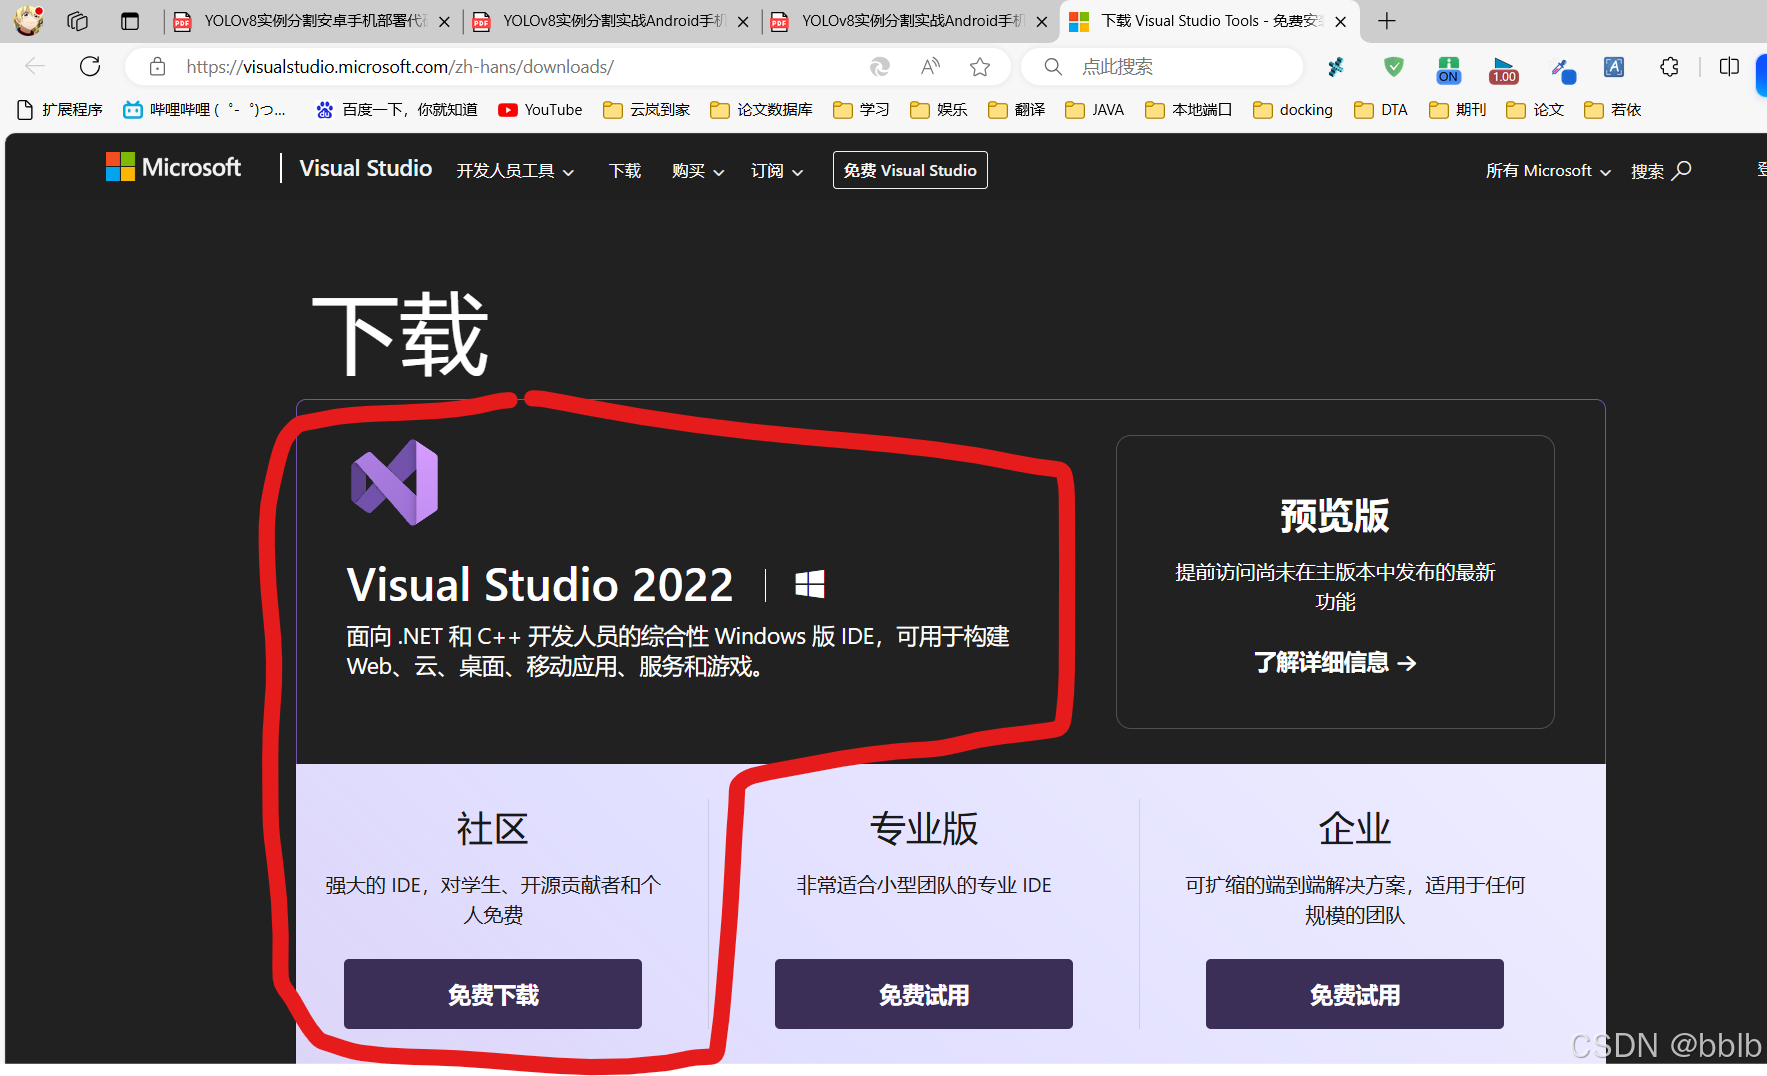Image resolution: width=1767 pixels, height=1076 pixels.
Task: Click the browser profile avatar icon
Action: (x=28, y=21)
